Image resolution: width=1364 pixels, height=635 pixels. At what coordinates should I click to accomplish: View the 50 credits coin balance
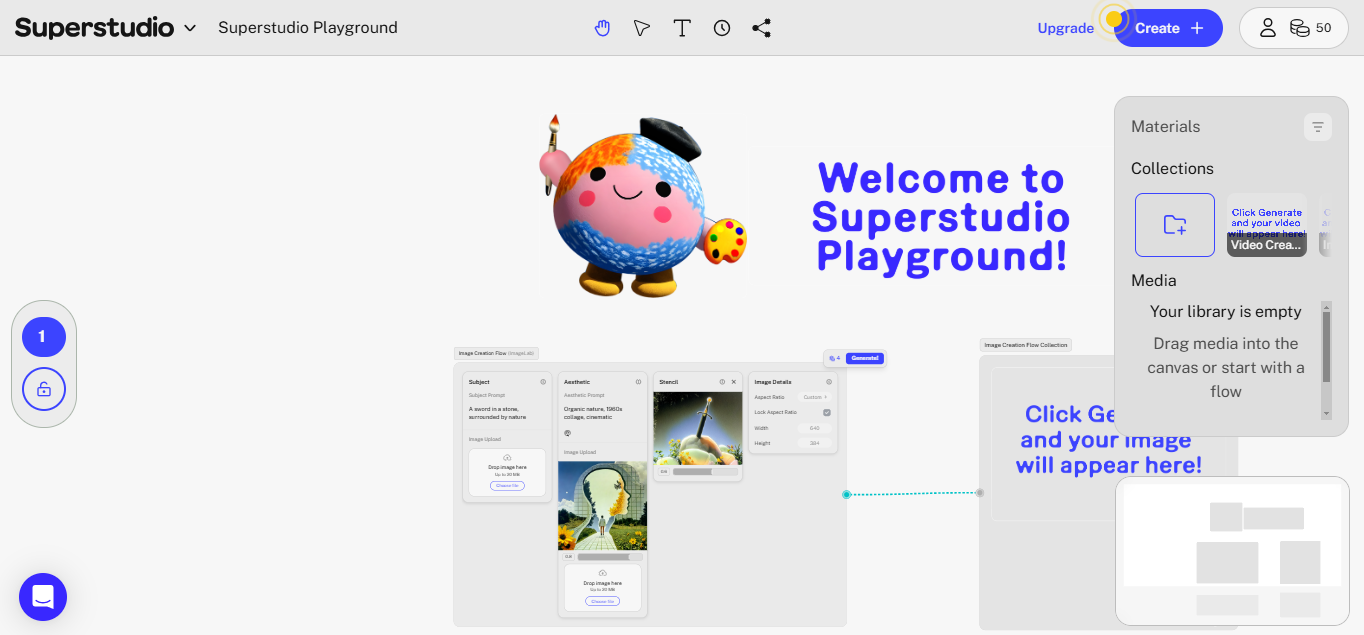[x=1310, y=28]
